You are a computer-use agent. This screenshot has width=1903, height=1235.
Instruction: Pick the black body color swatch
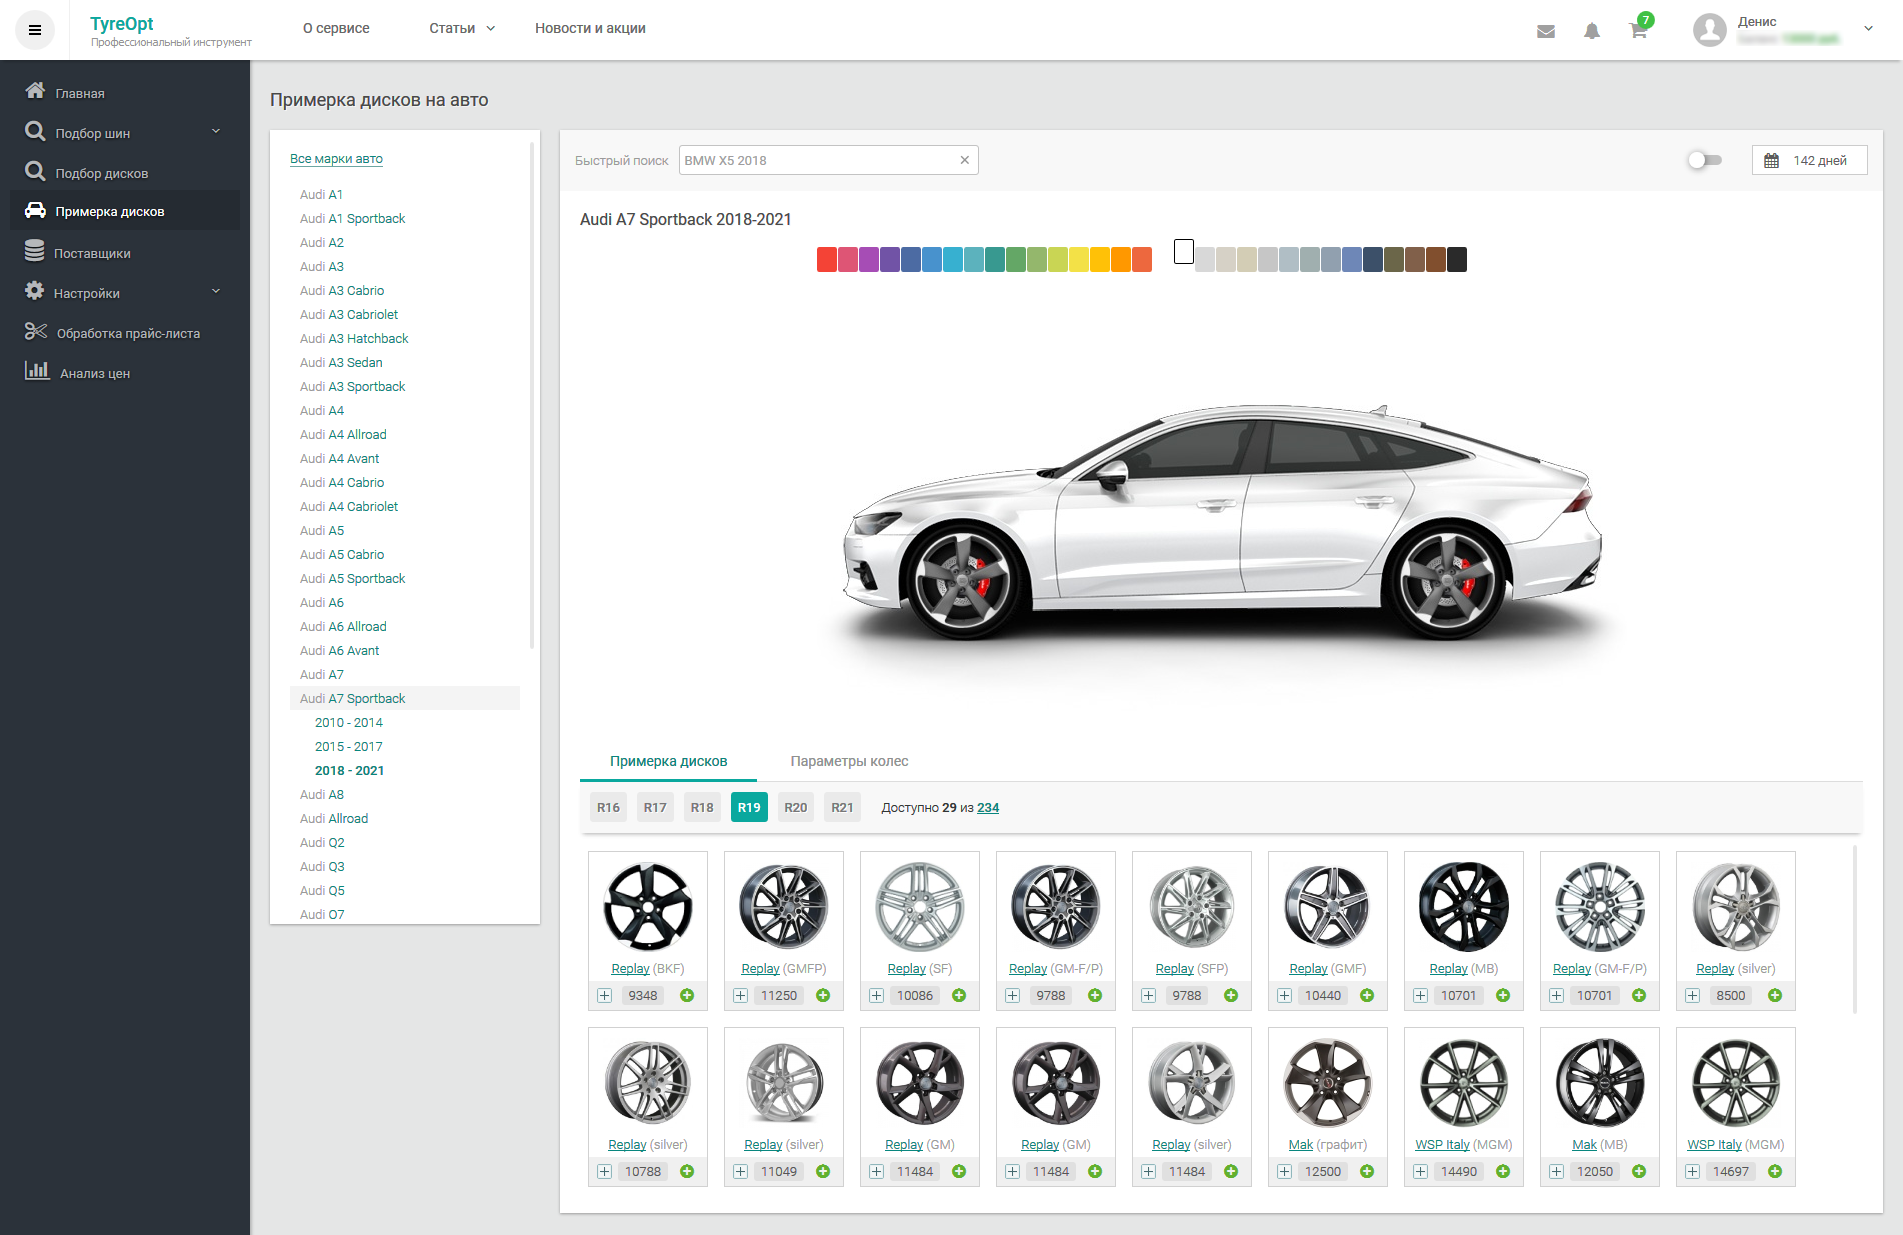1457,260
